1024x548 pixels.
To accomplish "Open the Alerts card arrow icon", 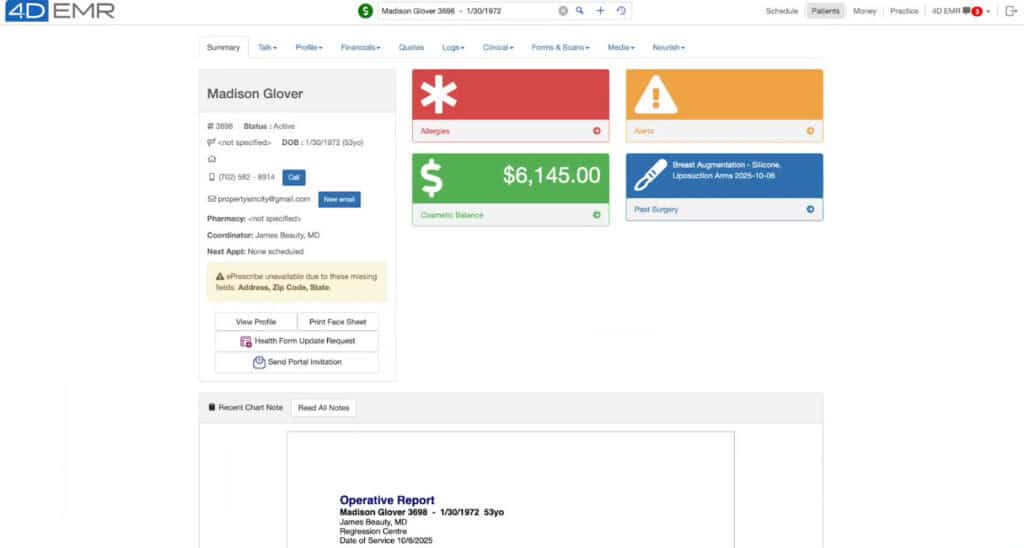I will (x=810, y=131).
